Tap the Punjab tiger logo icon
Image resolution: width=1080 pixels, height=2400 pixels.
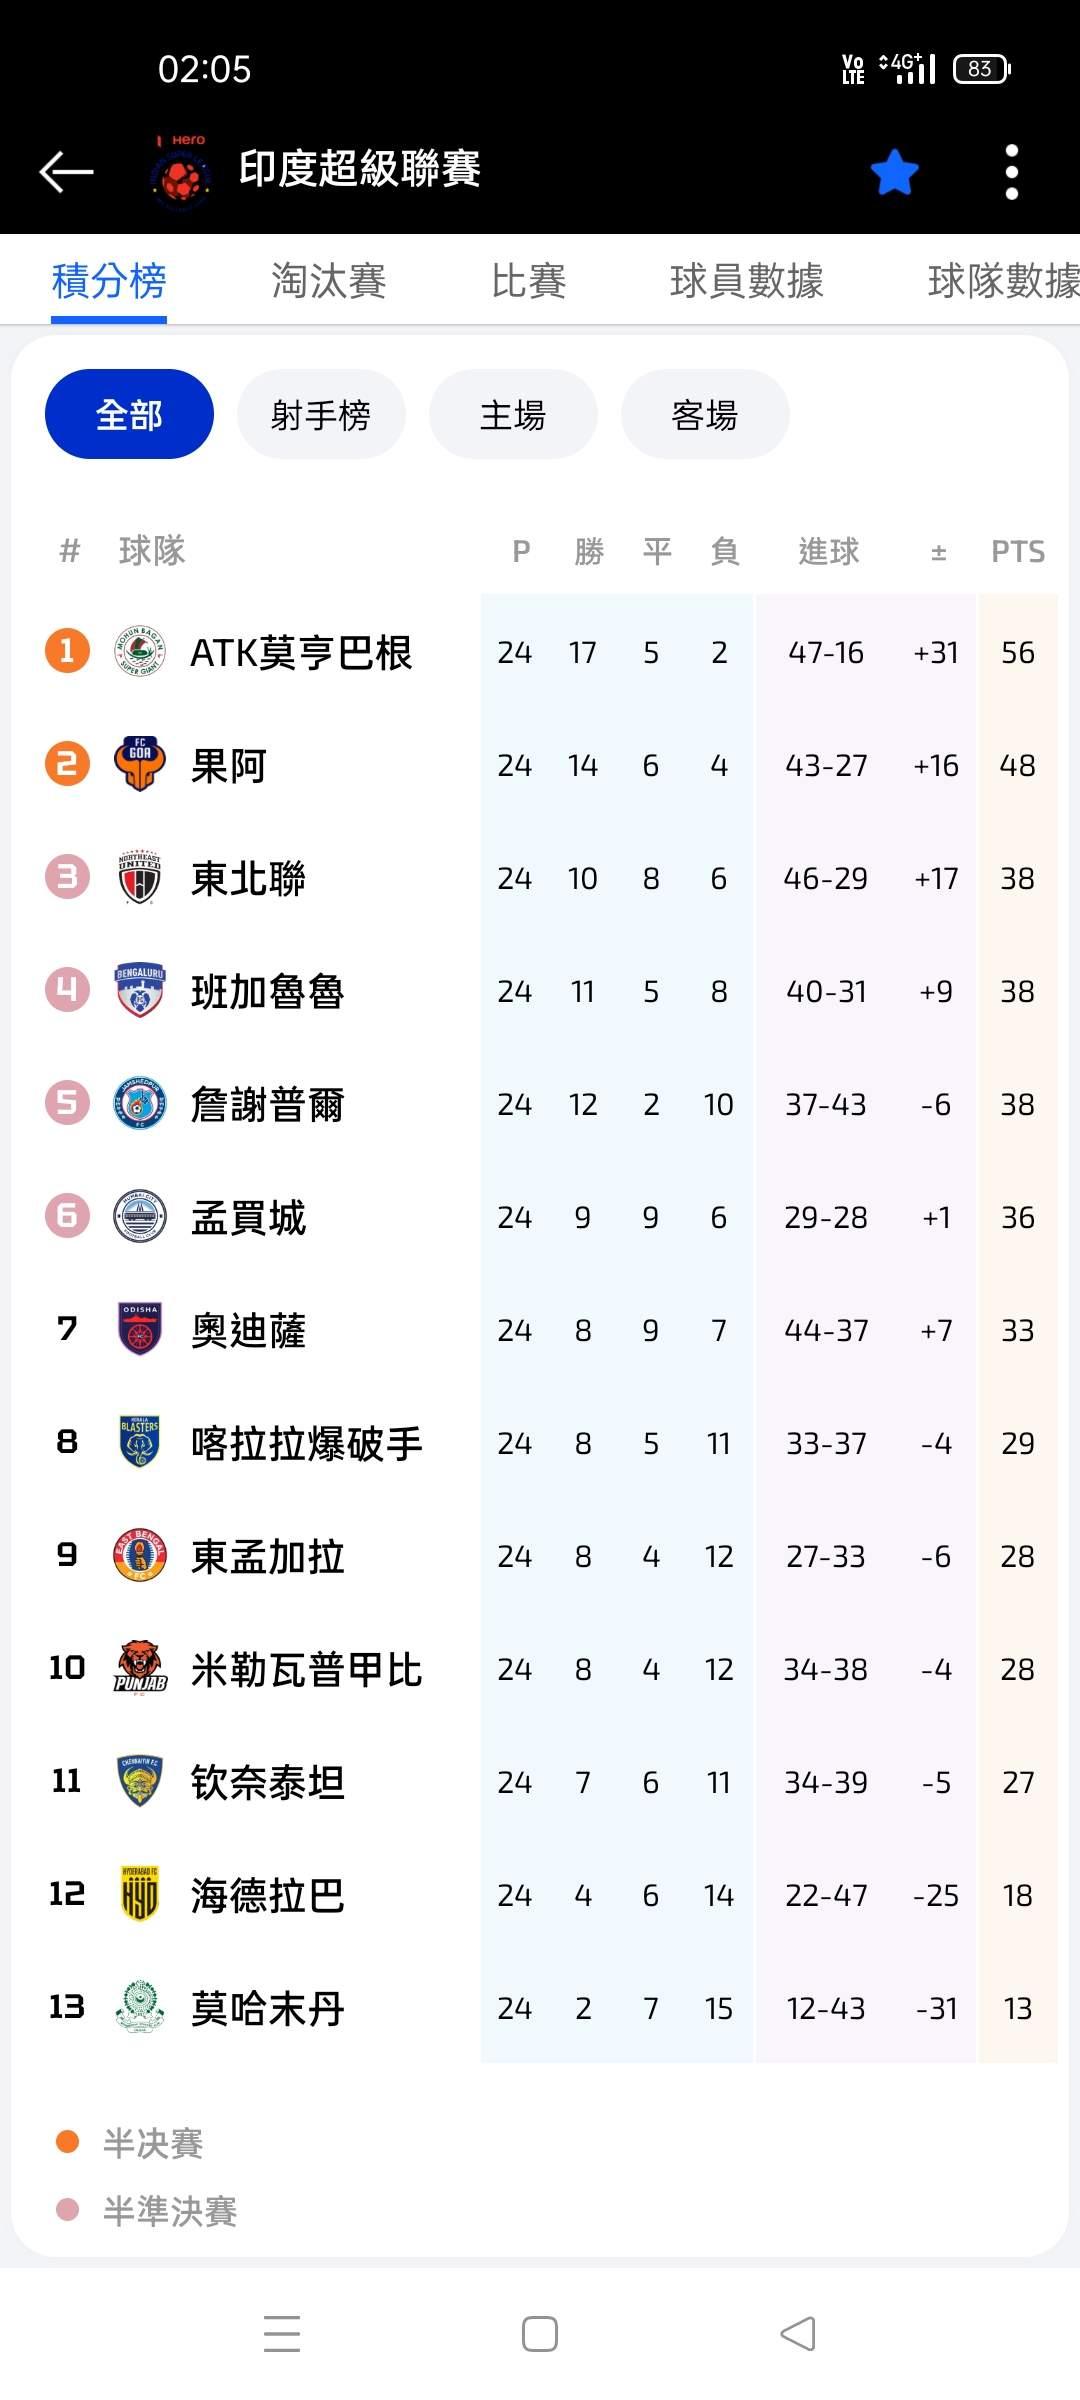point(140,1669)
